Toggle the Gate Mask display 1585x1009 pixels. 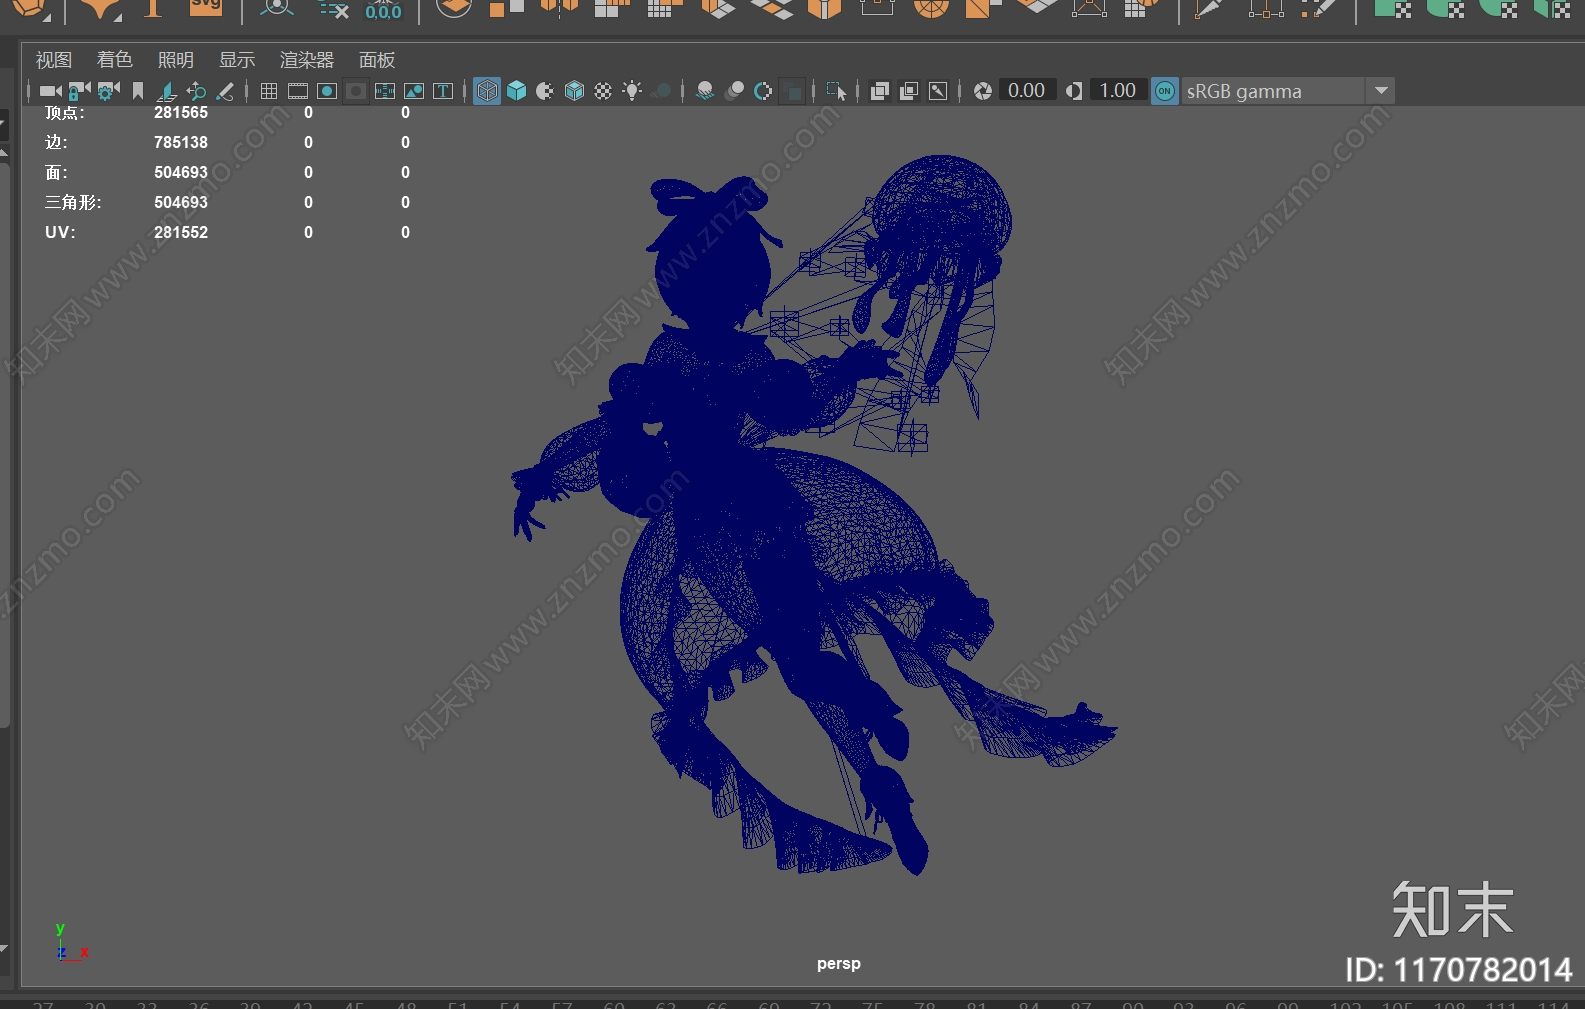pyautogui.click(x=356, y=91)
